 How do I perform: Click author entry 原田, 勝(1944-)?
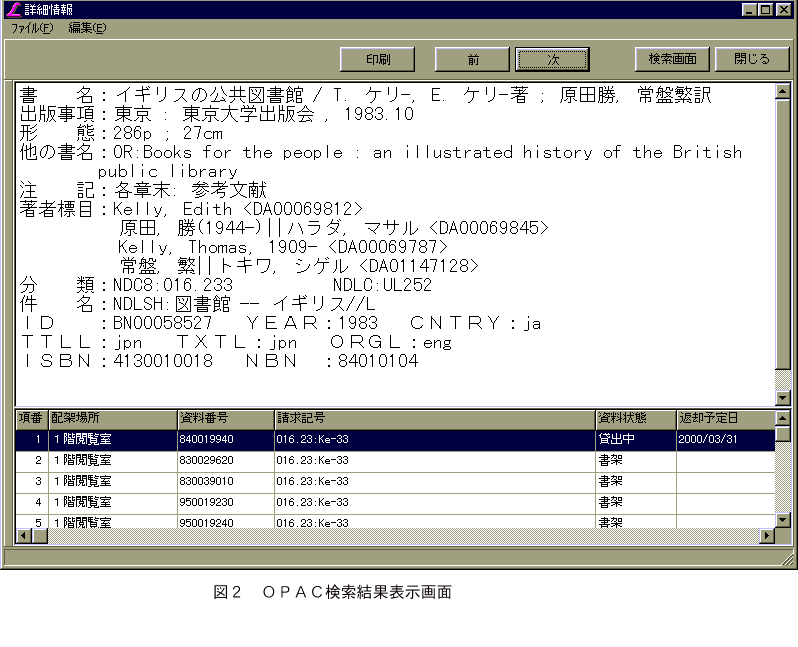coord(190,228)
